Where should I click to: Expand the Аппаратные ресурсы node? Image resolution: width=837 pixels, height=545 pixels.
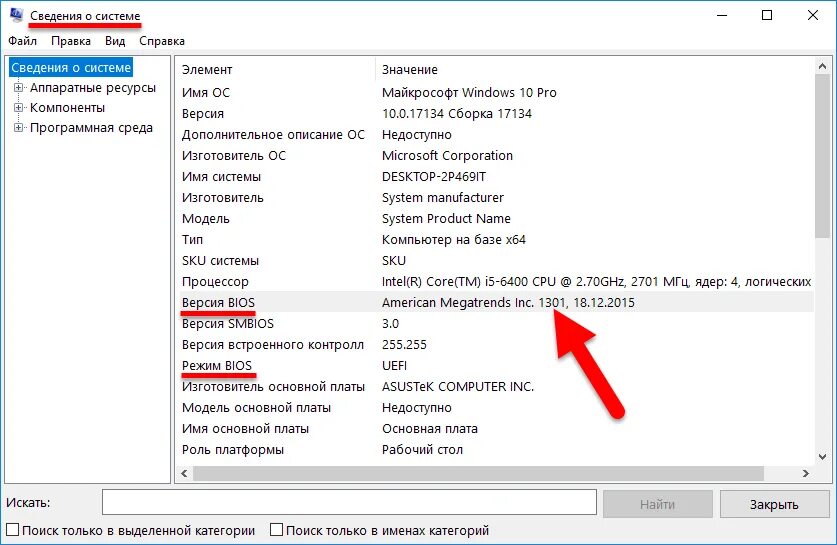pos(18,88)
